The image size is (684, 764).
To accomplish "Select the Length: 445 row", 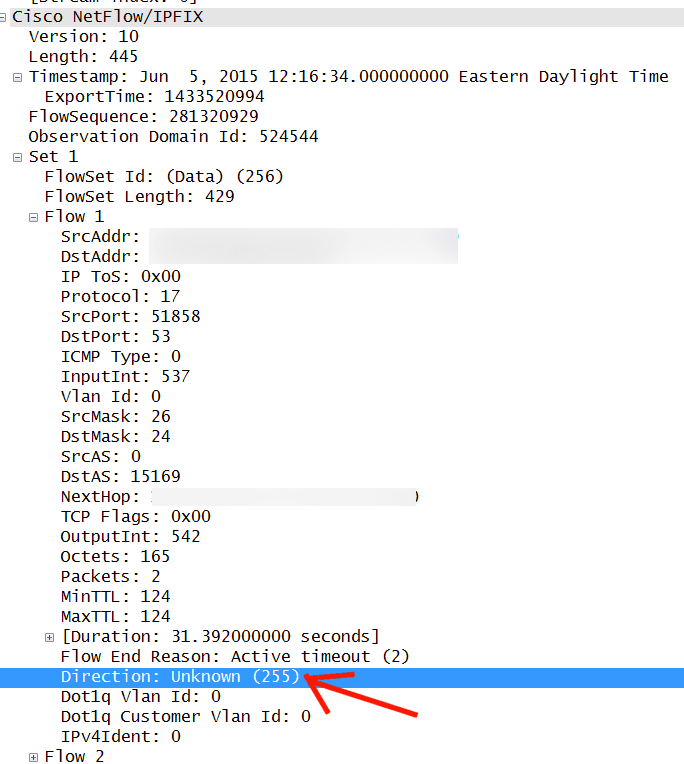I will pyautogui.click(x=83, y=57).
